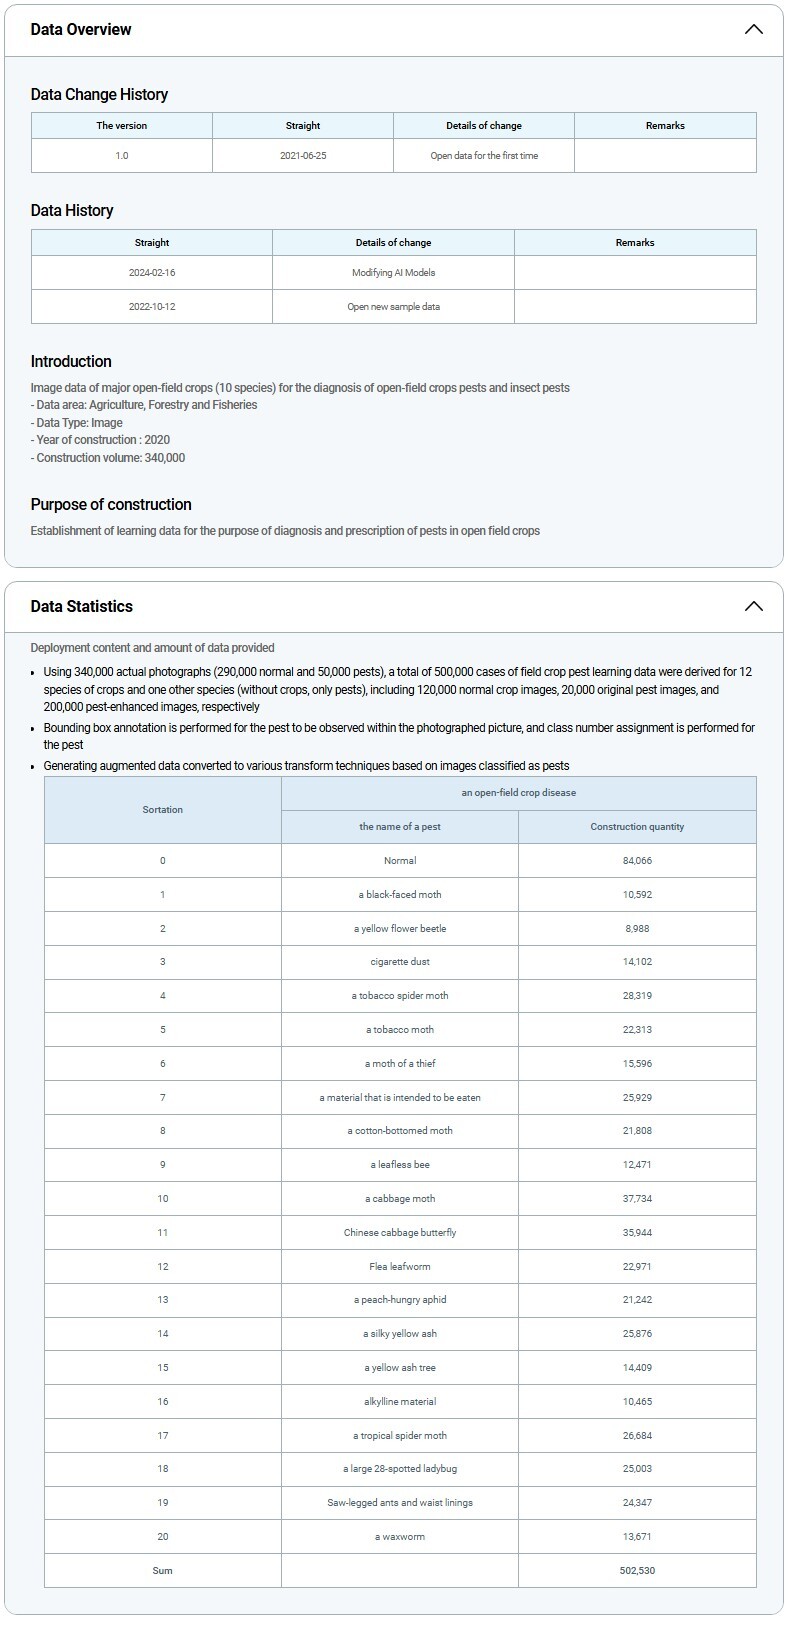Screen dimensions: 793x1625
Task: Click the 2021-06-25 date cell
Action: (x=303, y=156)
